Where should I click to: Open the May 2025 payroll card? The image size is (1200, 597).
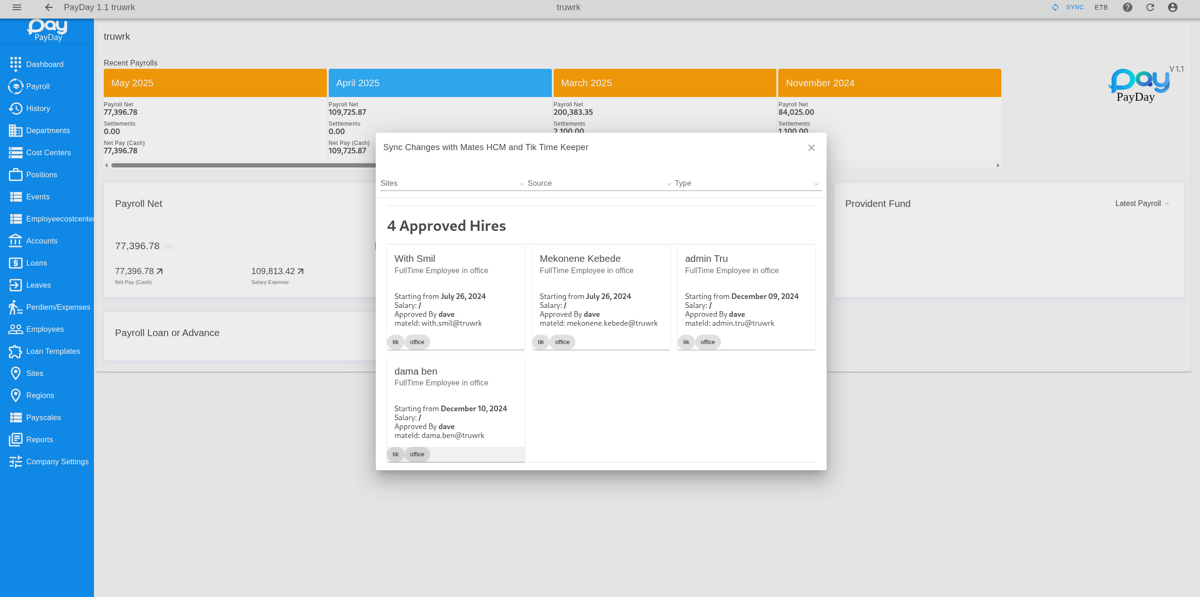point(215,83)
